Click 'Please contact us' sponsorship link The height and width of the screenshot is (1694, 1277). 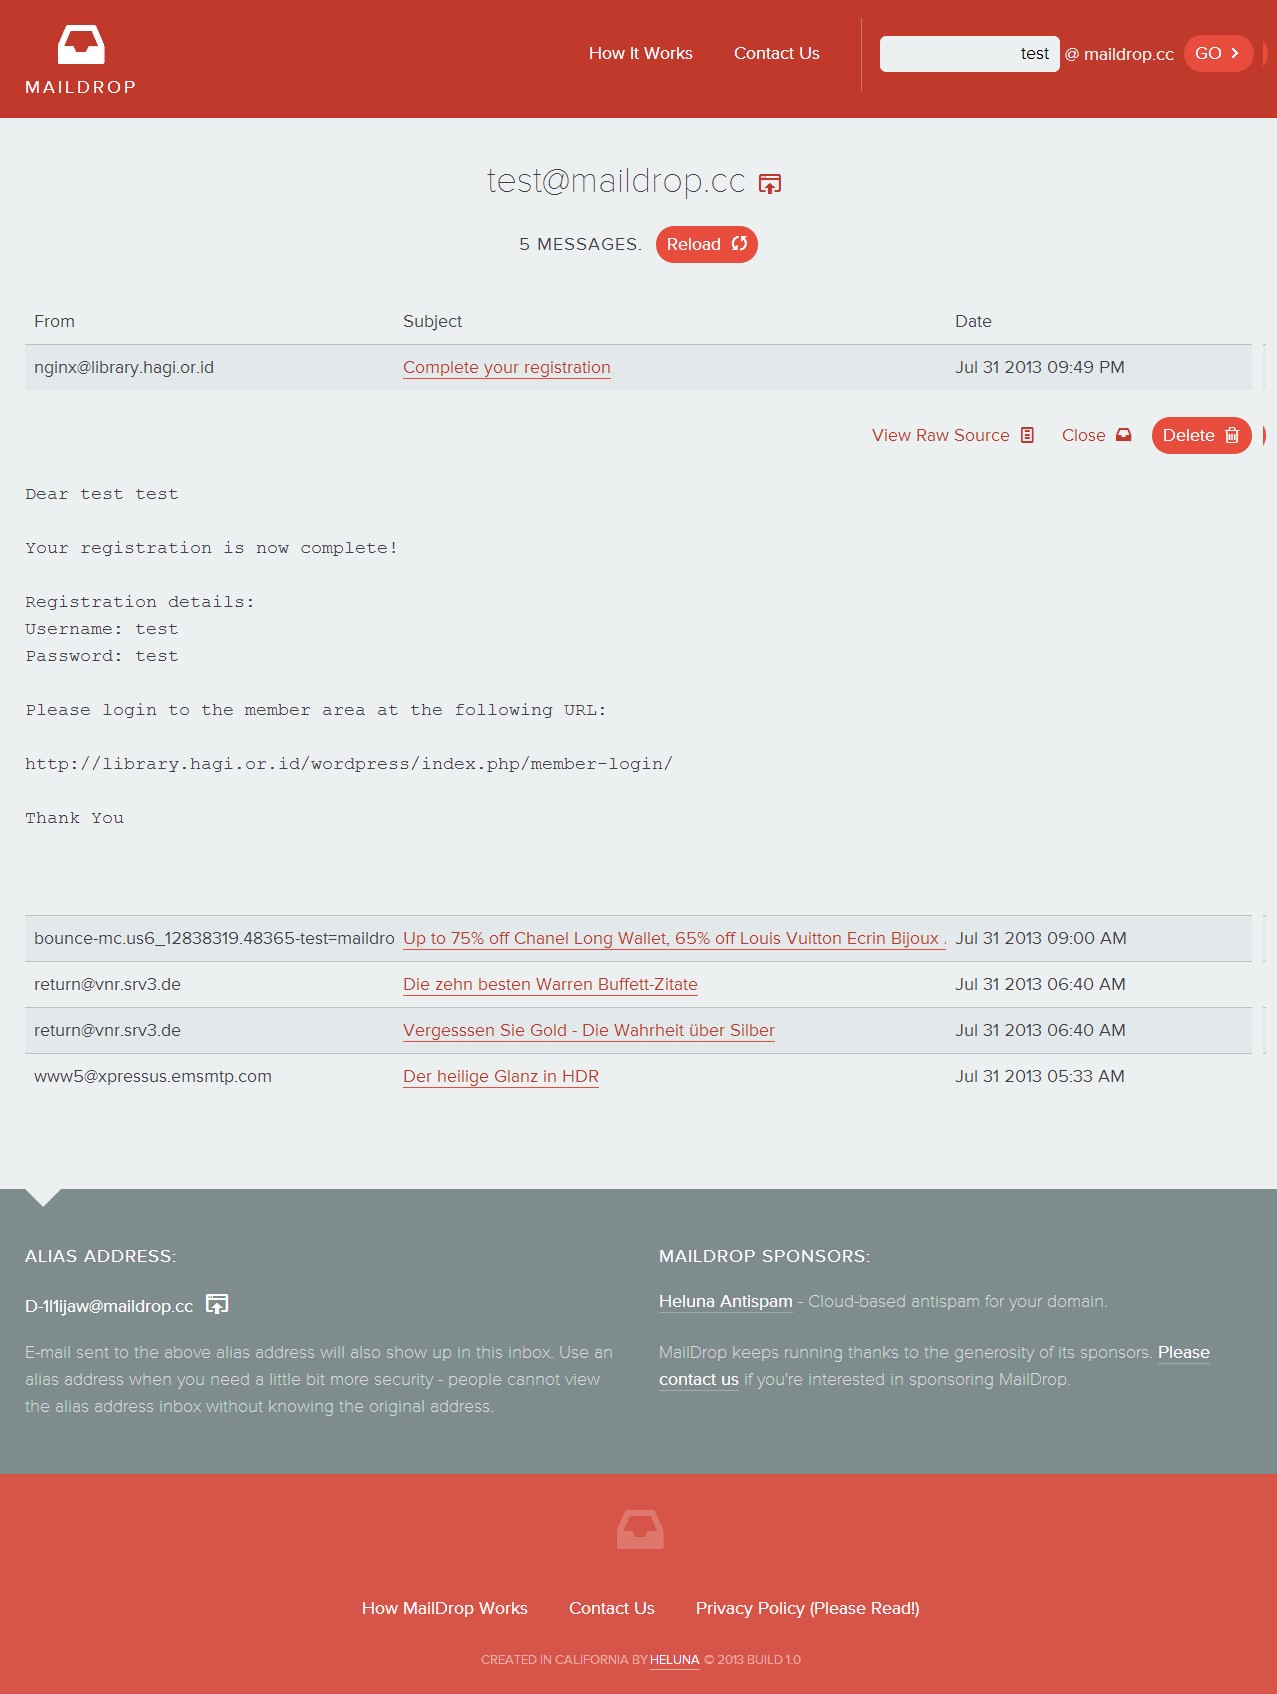point(699,1379)
